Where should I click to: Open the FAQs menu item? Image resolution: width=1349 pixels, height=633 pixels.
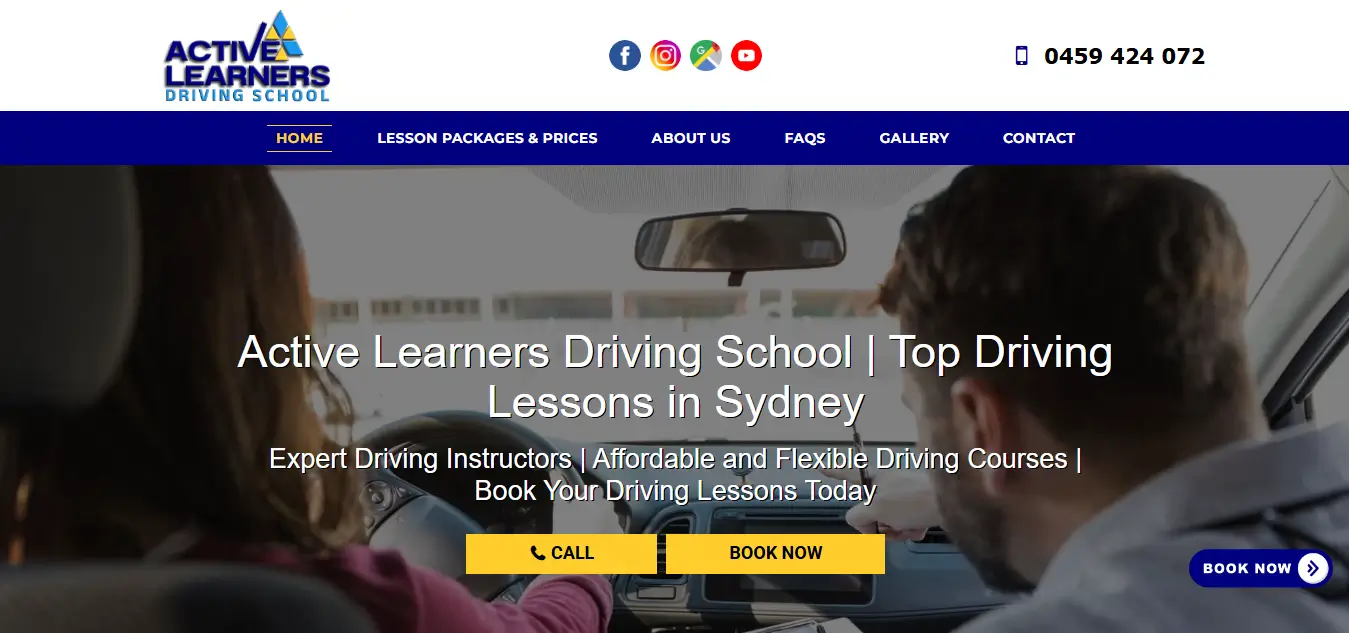805,138
